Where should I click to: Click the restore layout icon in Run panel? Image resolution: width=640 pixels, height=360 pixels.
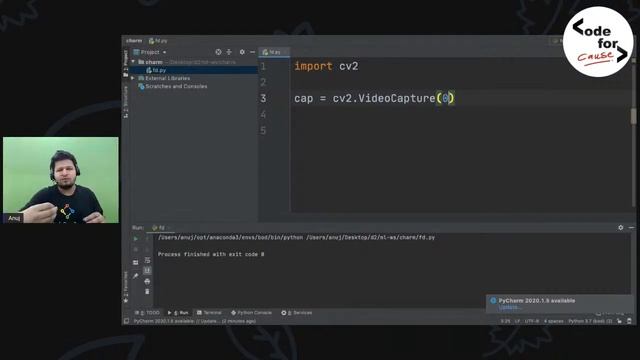click(136, 262)
